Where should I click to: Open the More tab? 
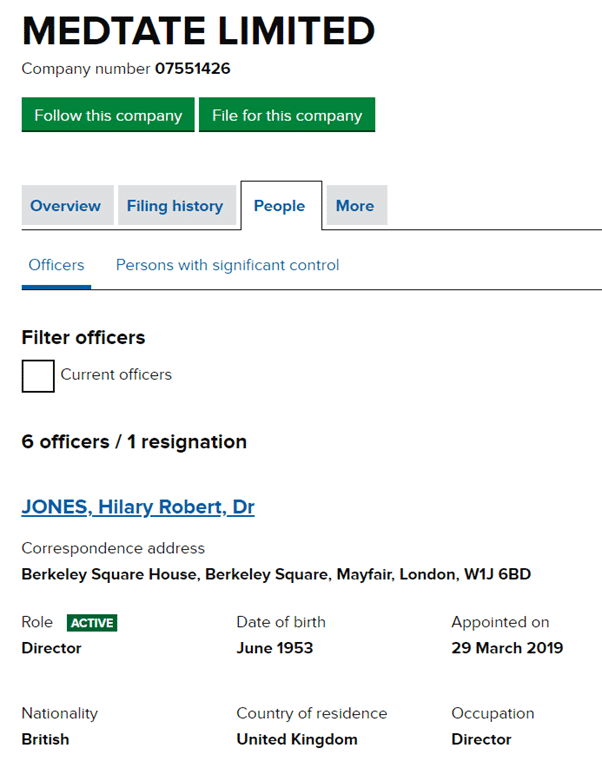[x=355, y=206]
